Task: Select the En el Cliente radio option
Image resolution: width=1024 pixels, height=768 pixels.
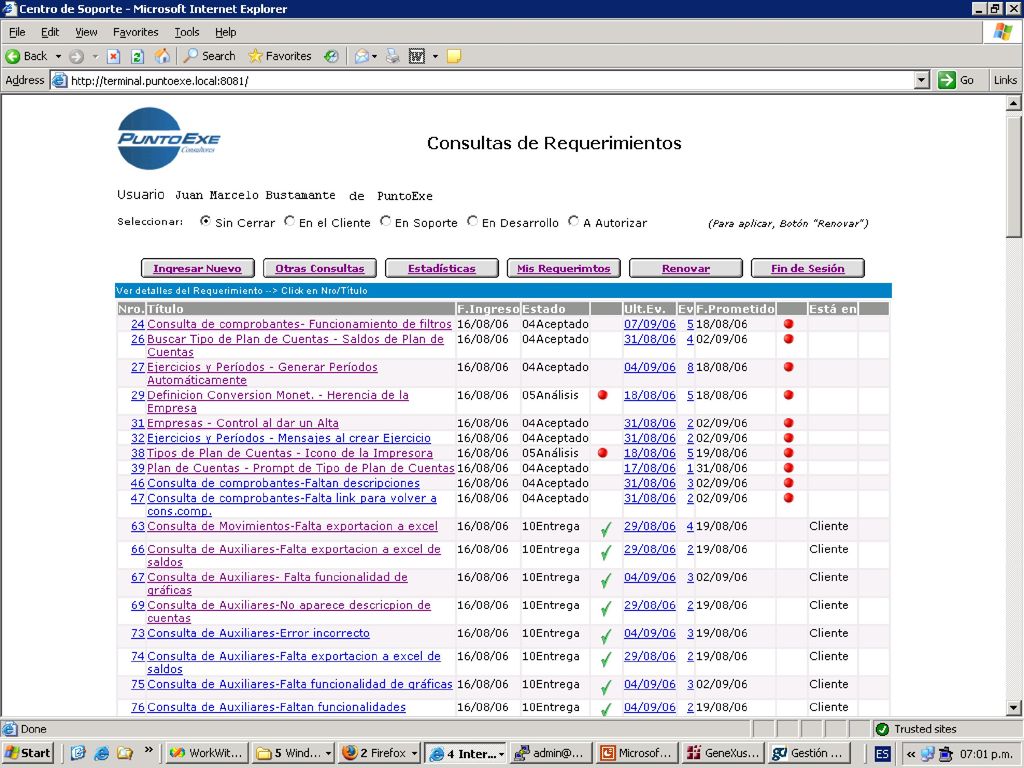Action: click(x=289, y=221)
